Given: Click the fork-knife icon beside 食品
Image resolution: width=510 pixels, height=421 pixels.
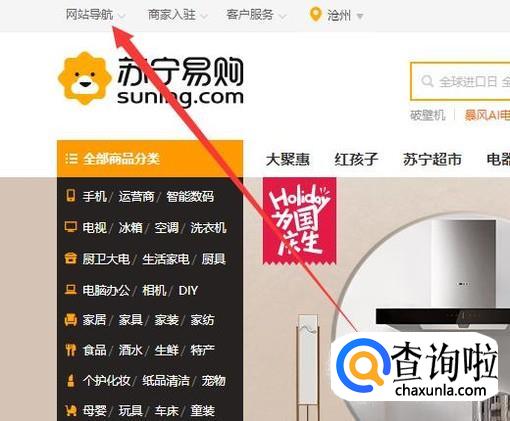Looking at the screenshot, I should click(70, 350).
